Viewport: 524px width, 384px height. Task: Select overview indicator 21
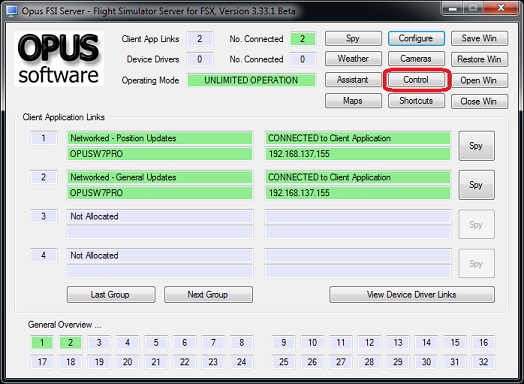(x=156, y=362)
